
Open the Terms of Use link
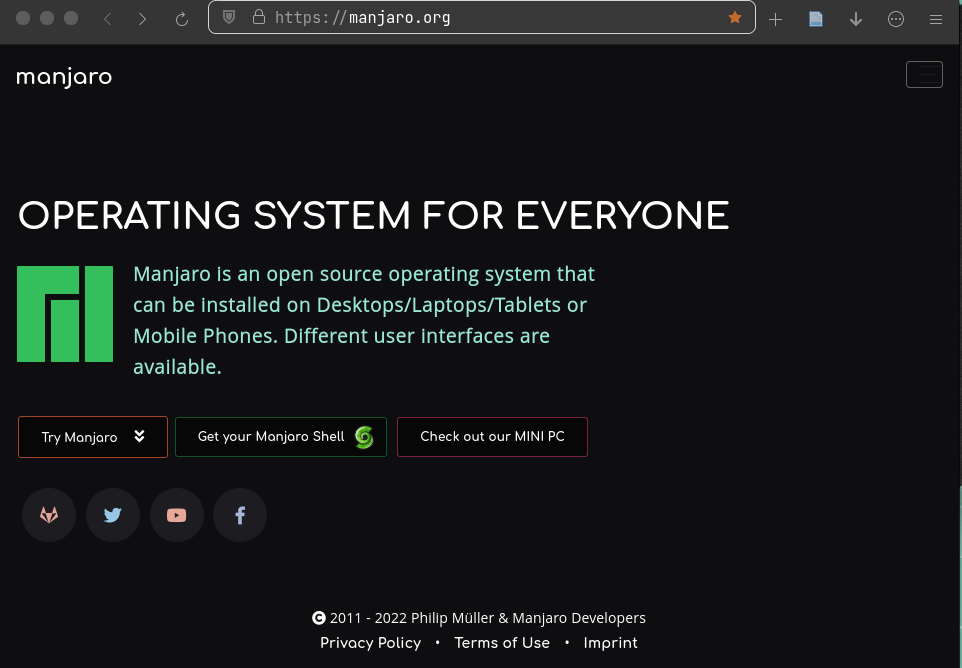pyautogui.click(x=502, y=643)
